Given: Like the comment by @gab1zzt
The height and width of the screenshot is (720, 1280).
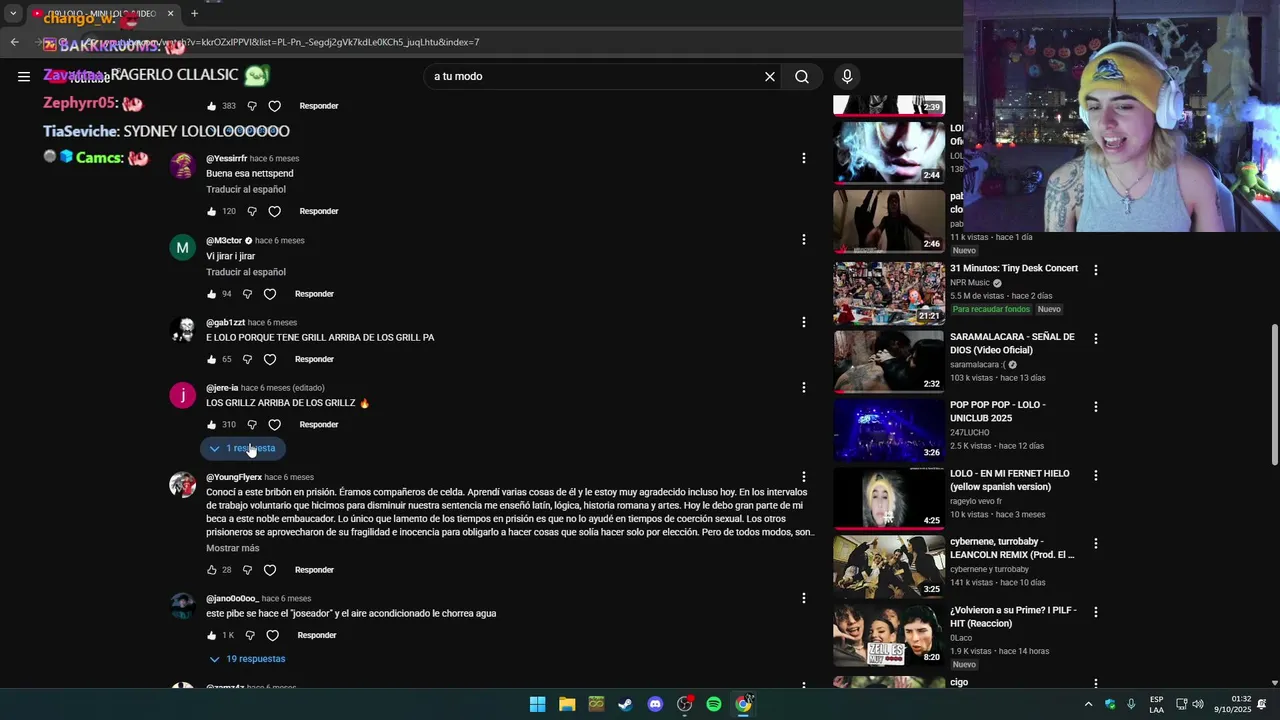Looking at the screenshot, I should coord(211,359).
